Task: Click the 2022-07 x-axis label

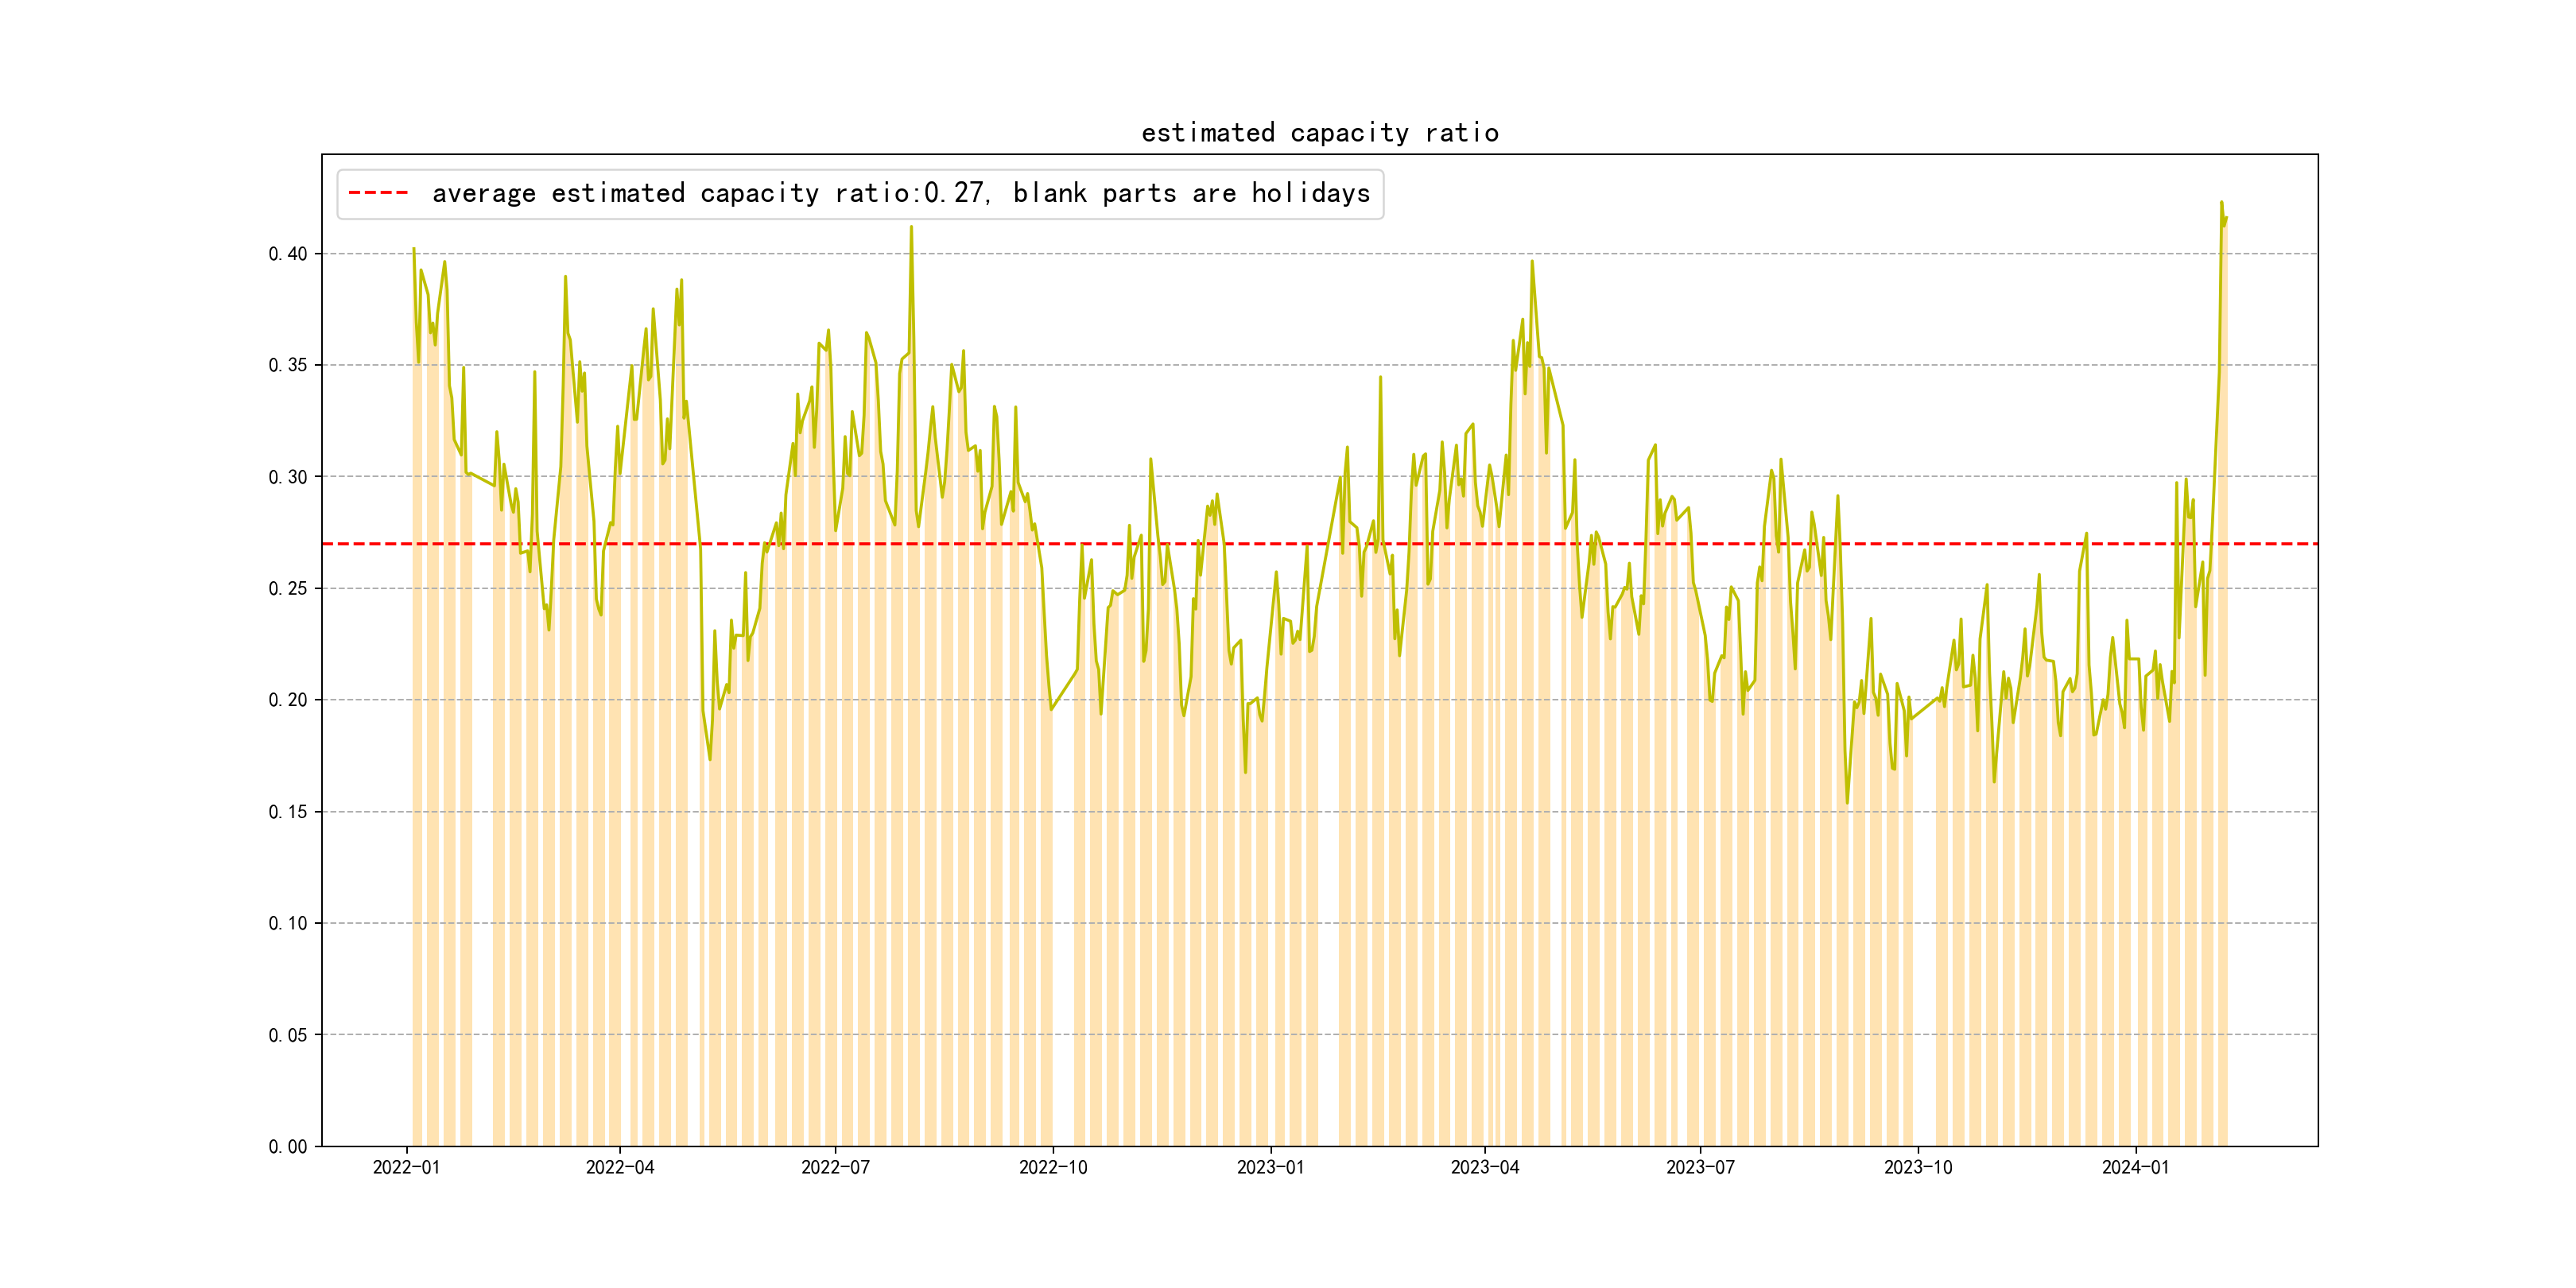Action: [x=835, y=1167]
